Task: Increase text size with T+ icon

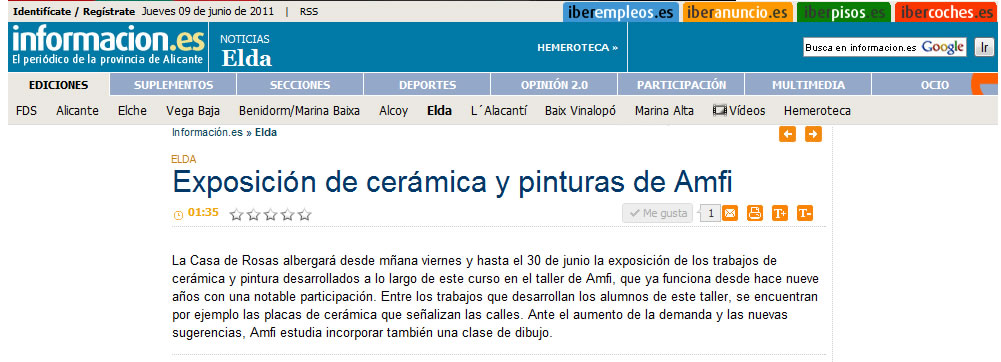Action: click(779, 213)
